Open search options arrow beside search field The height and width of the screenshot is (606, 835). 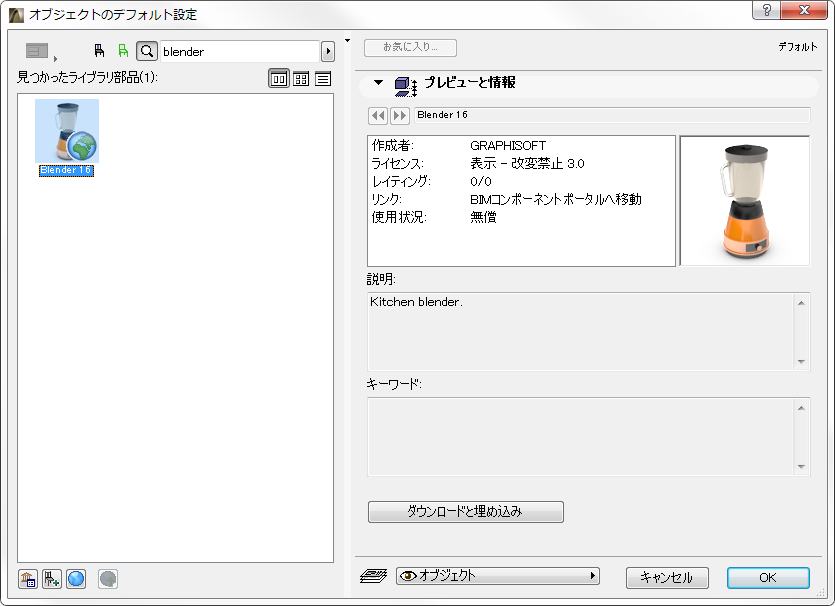(328, 52)
